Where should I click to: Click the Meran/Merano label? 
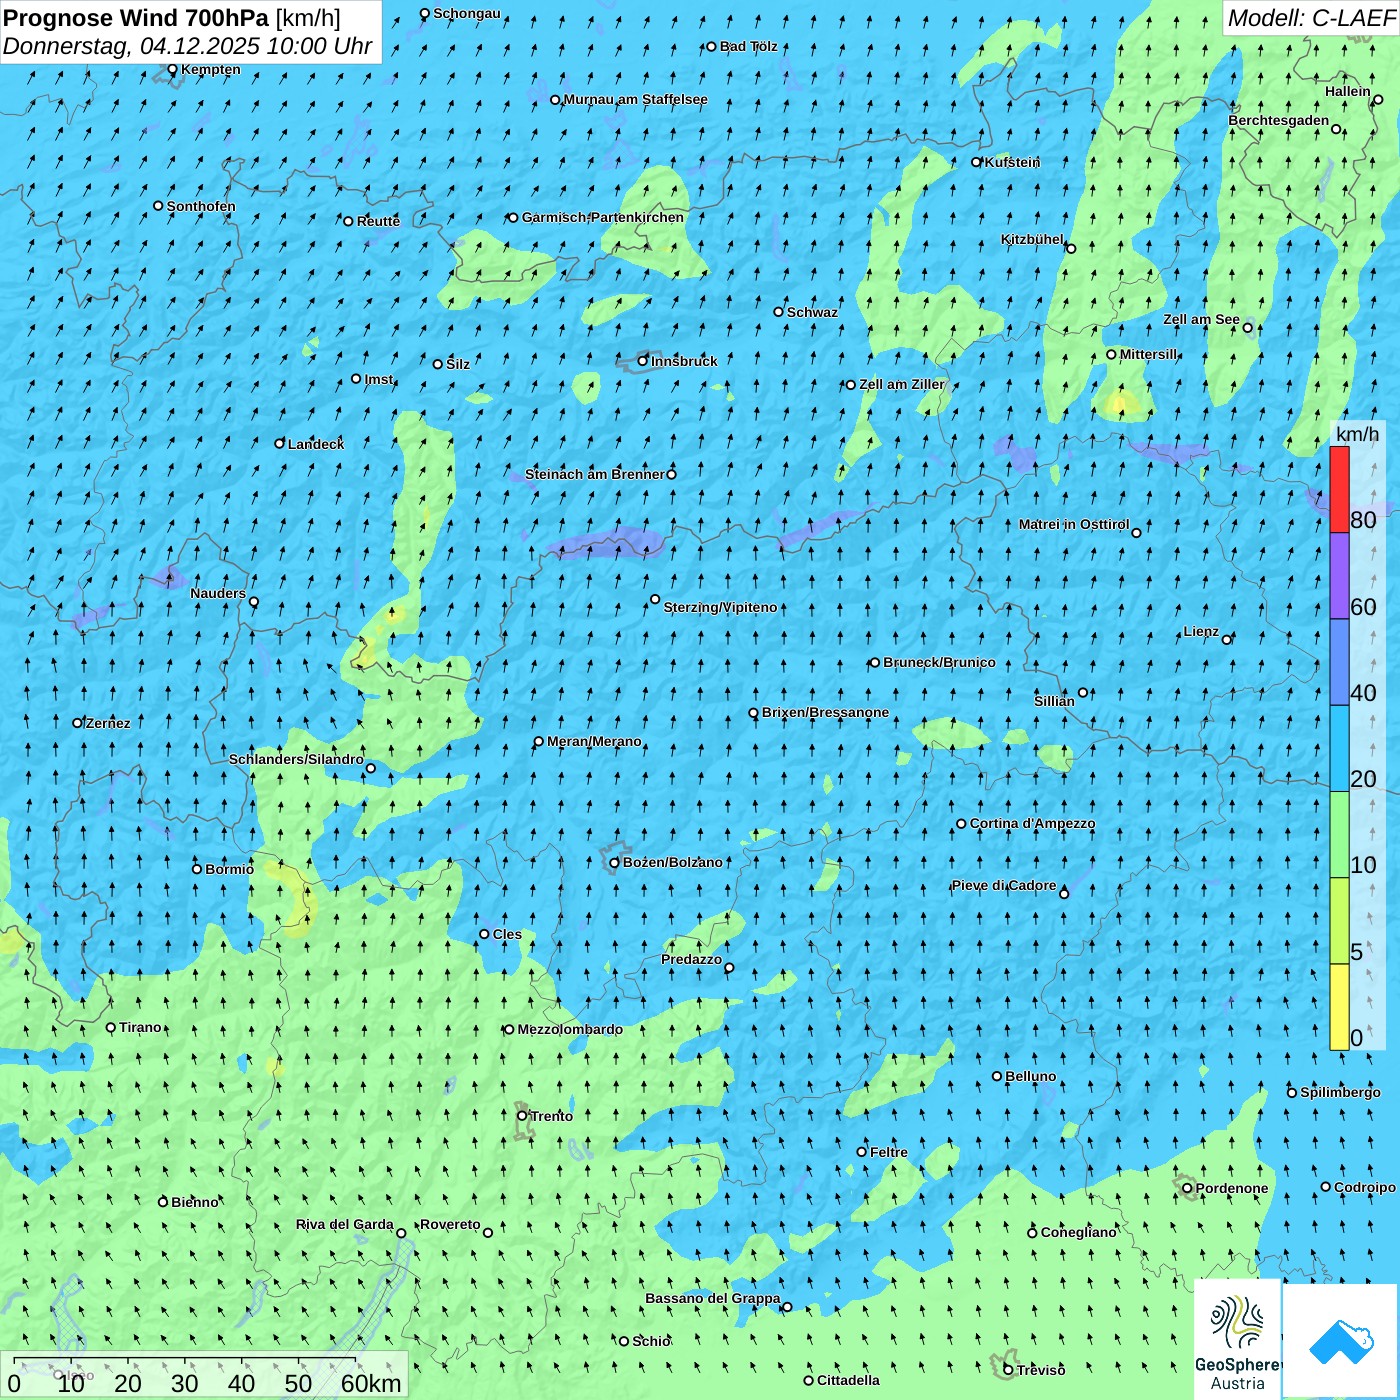click(594, 741)
